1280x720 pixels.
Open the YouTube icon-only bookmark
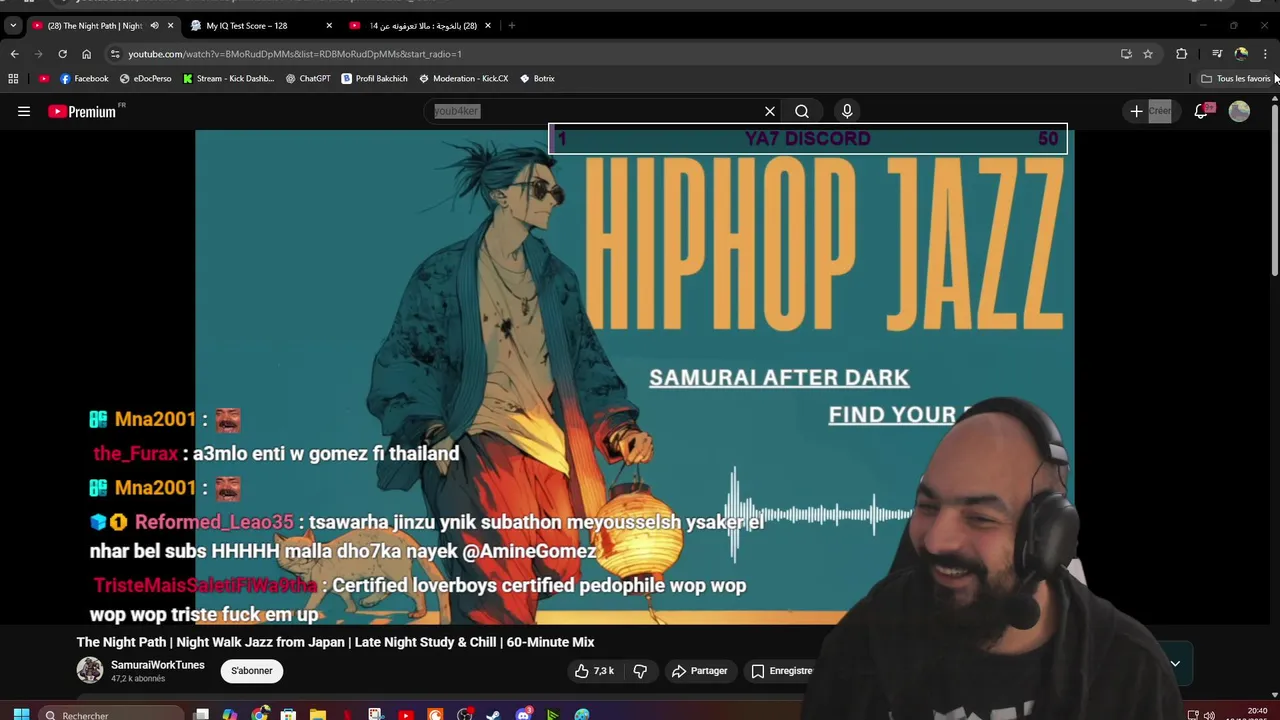click(44, 78)
